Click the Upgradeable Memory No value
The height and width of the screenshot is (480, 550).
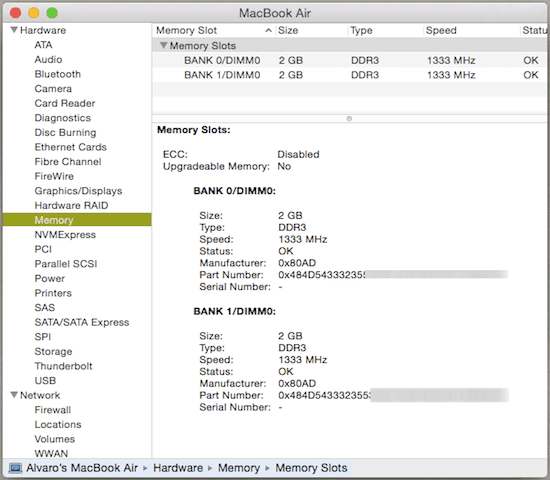[284, 166]
